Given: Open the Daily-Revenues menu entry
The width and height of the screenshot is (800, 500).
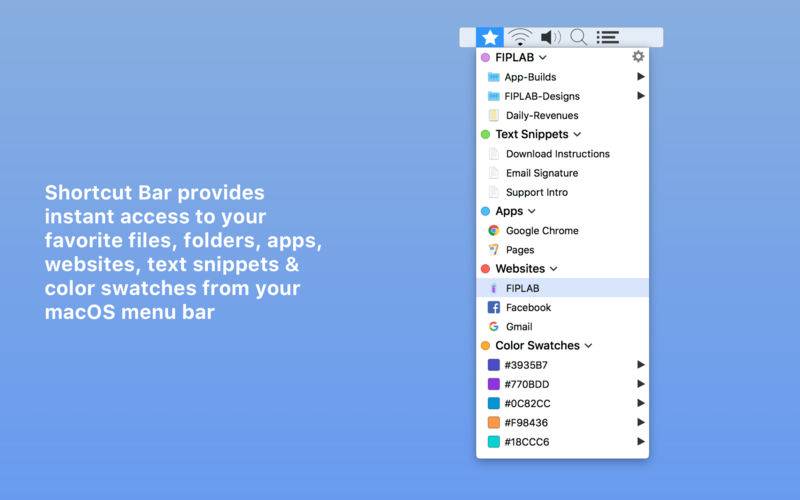Looking at the screenshot, I should click(562, 115).
